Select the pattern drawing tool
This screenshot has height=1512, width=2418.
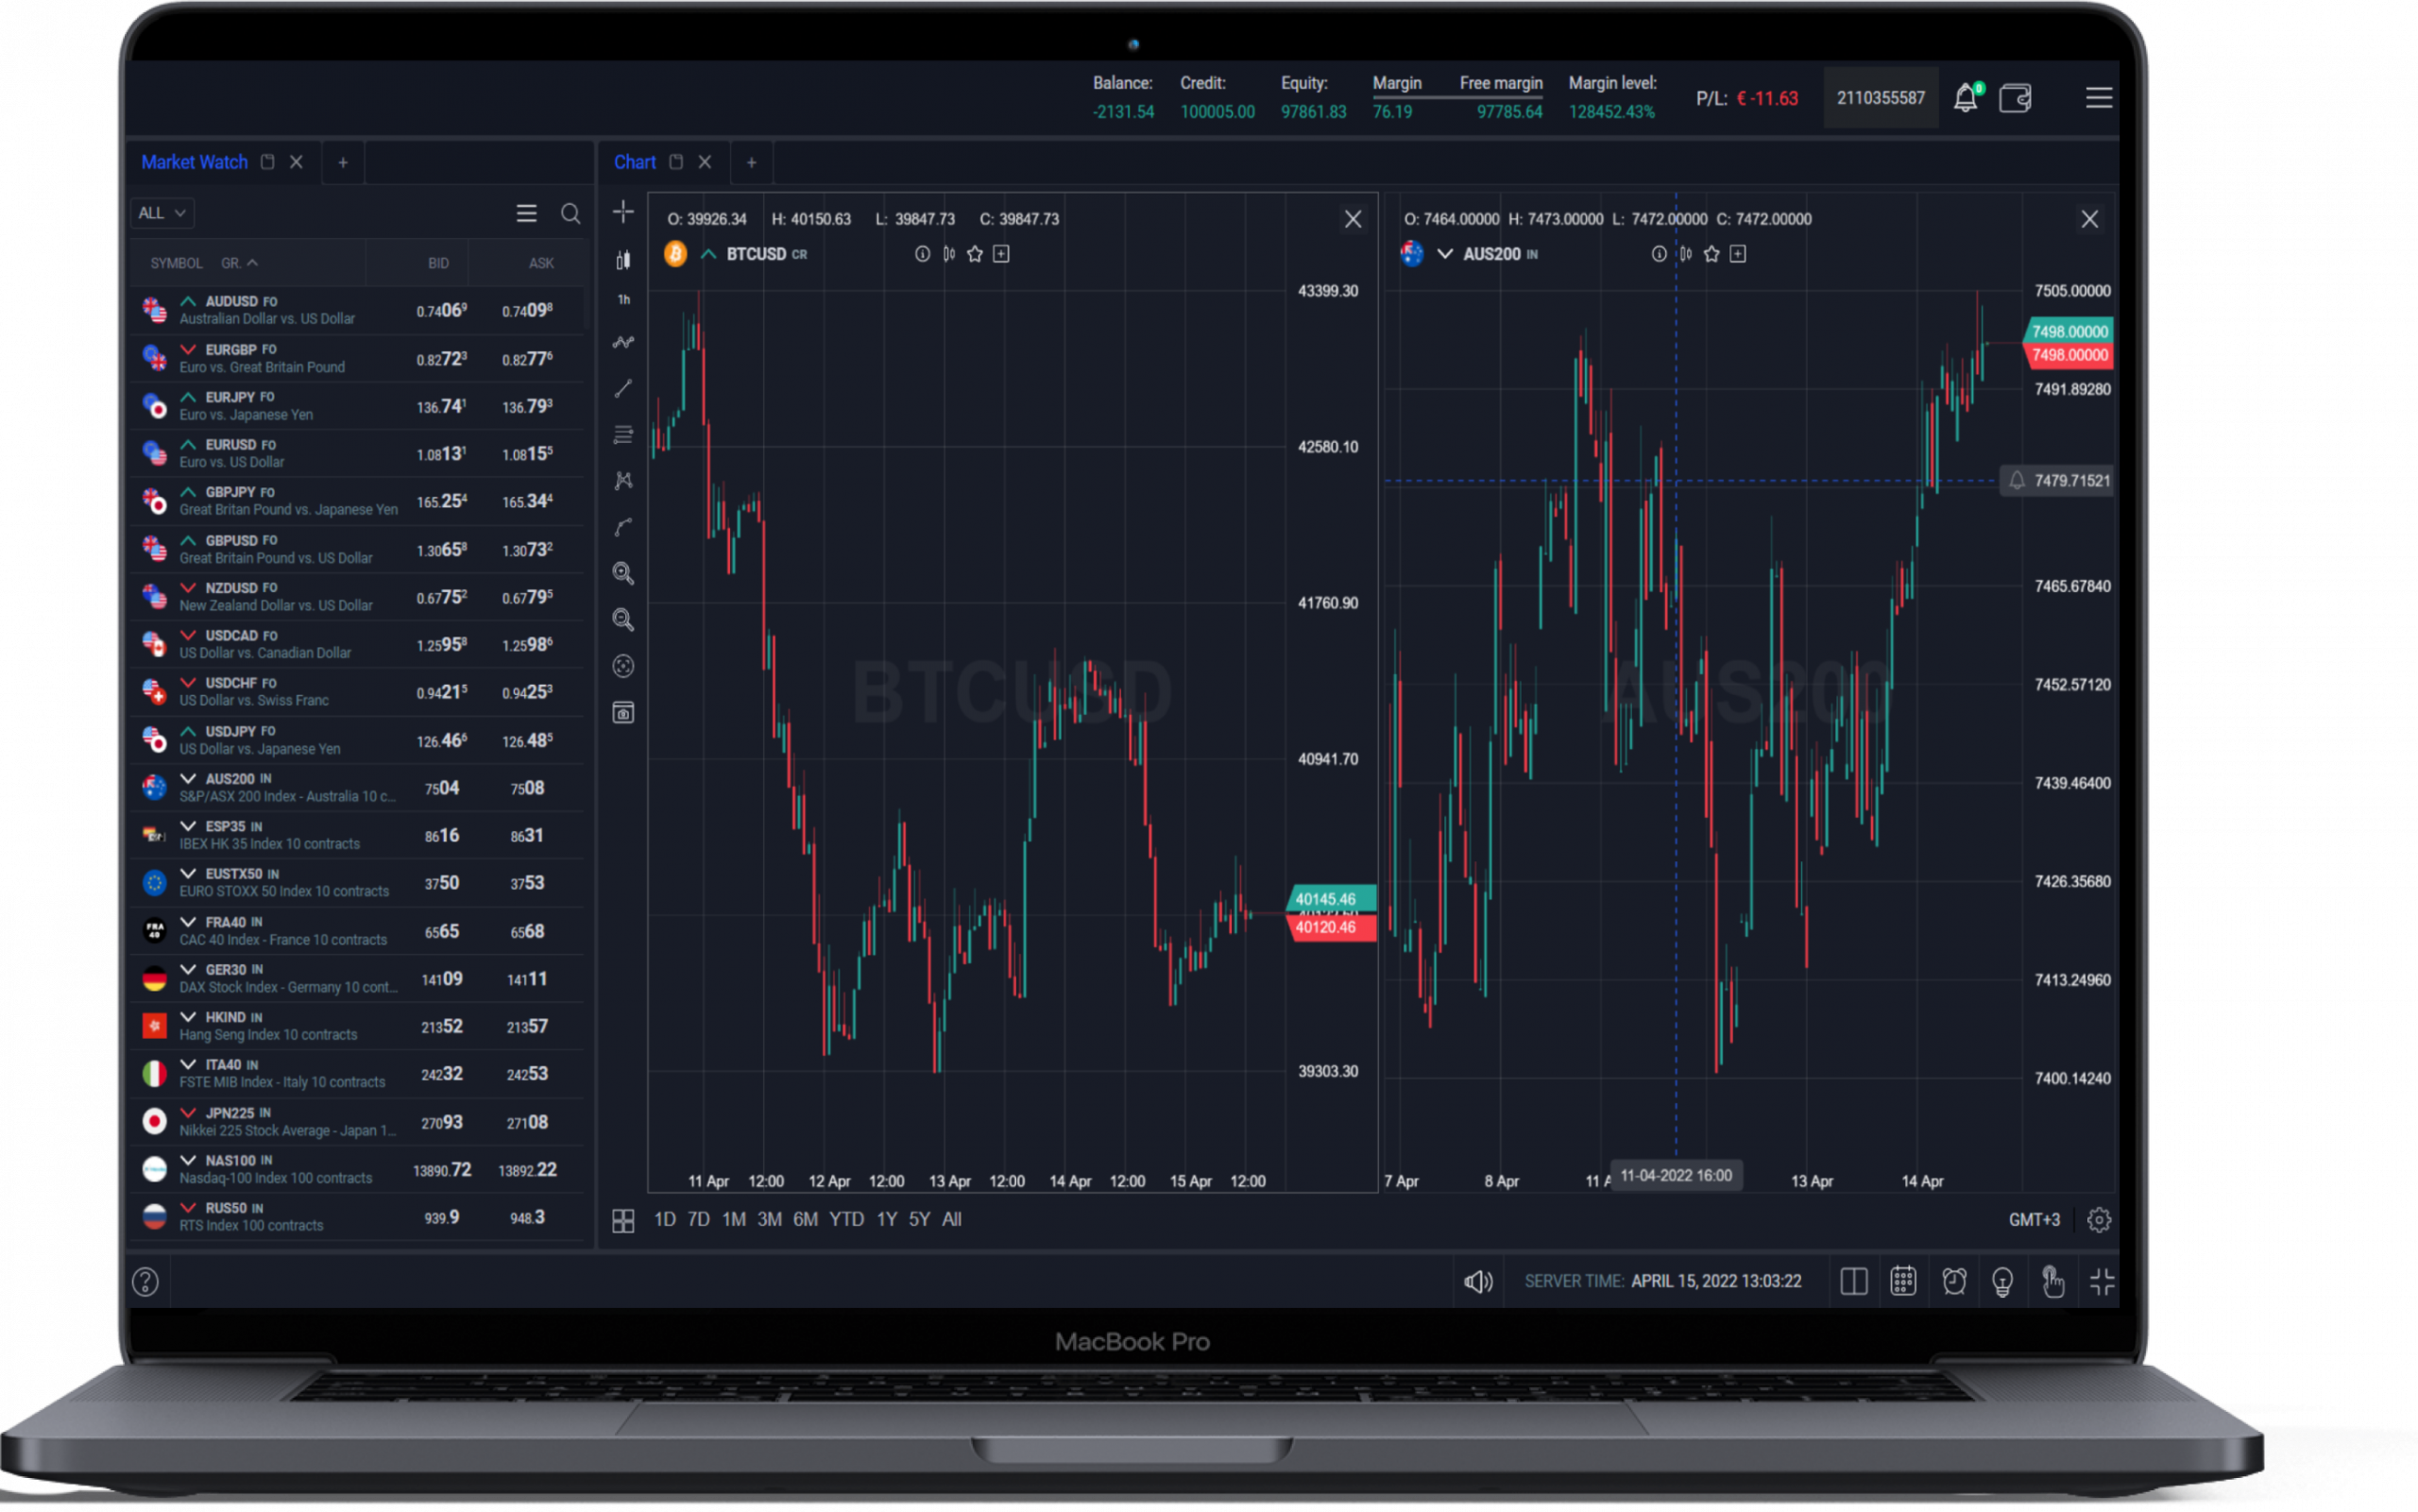point(623,481)
